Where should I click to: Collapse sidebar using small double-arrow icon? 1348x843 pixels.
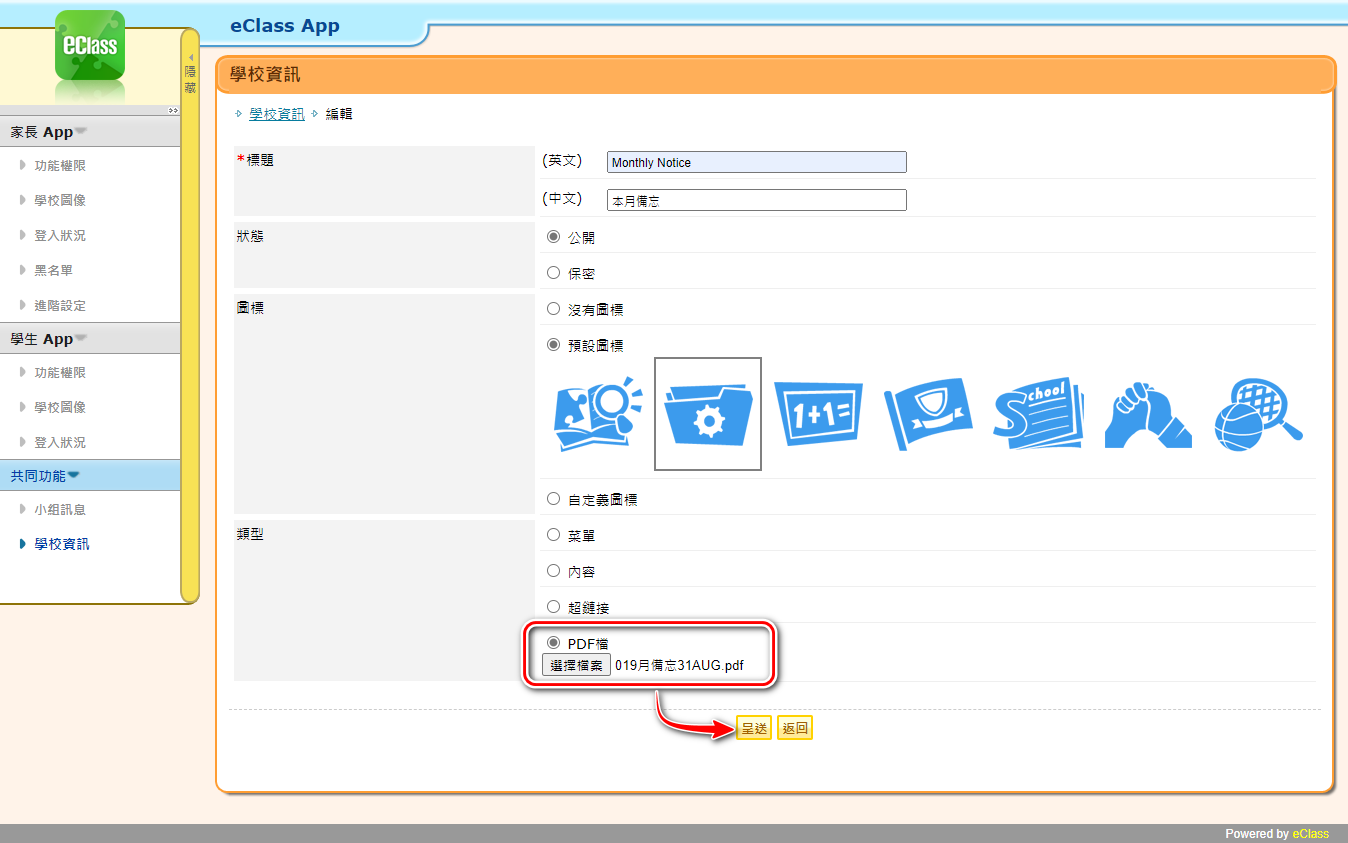pos(173,110)
